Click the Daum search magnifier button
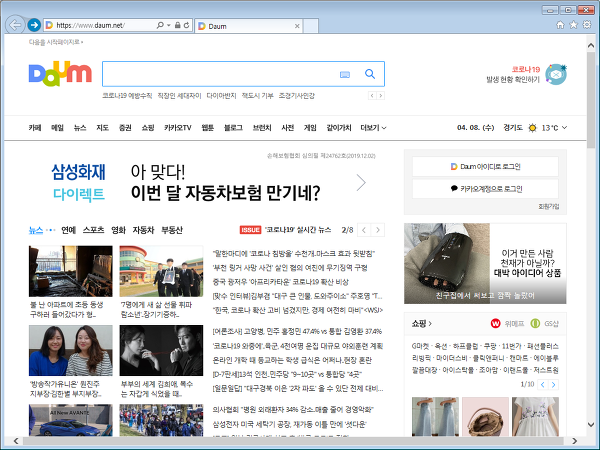 point(370,74)
